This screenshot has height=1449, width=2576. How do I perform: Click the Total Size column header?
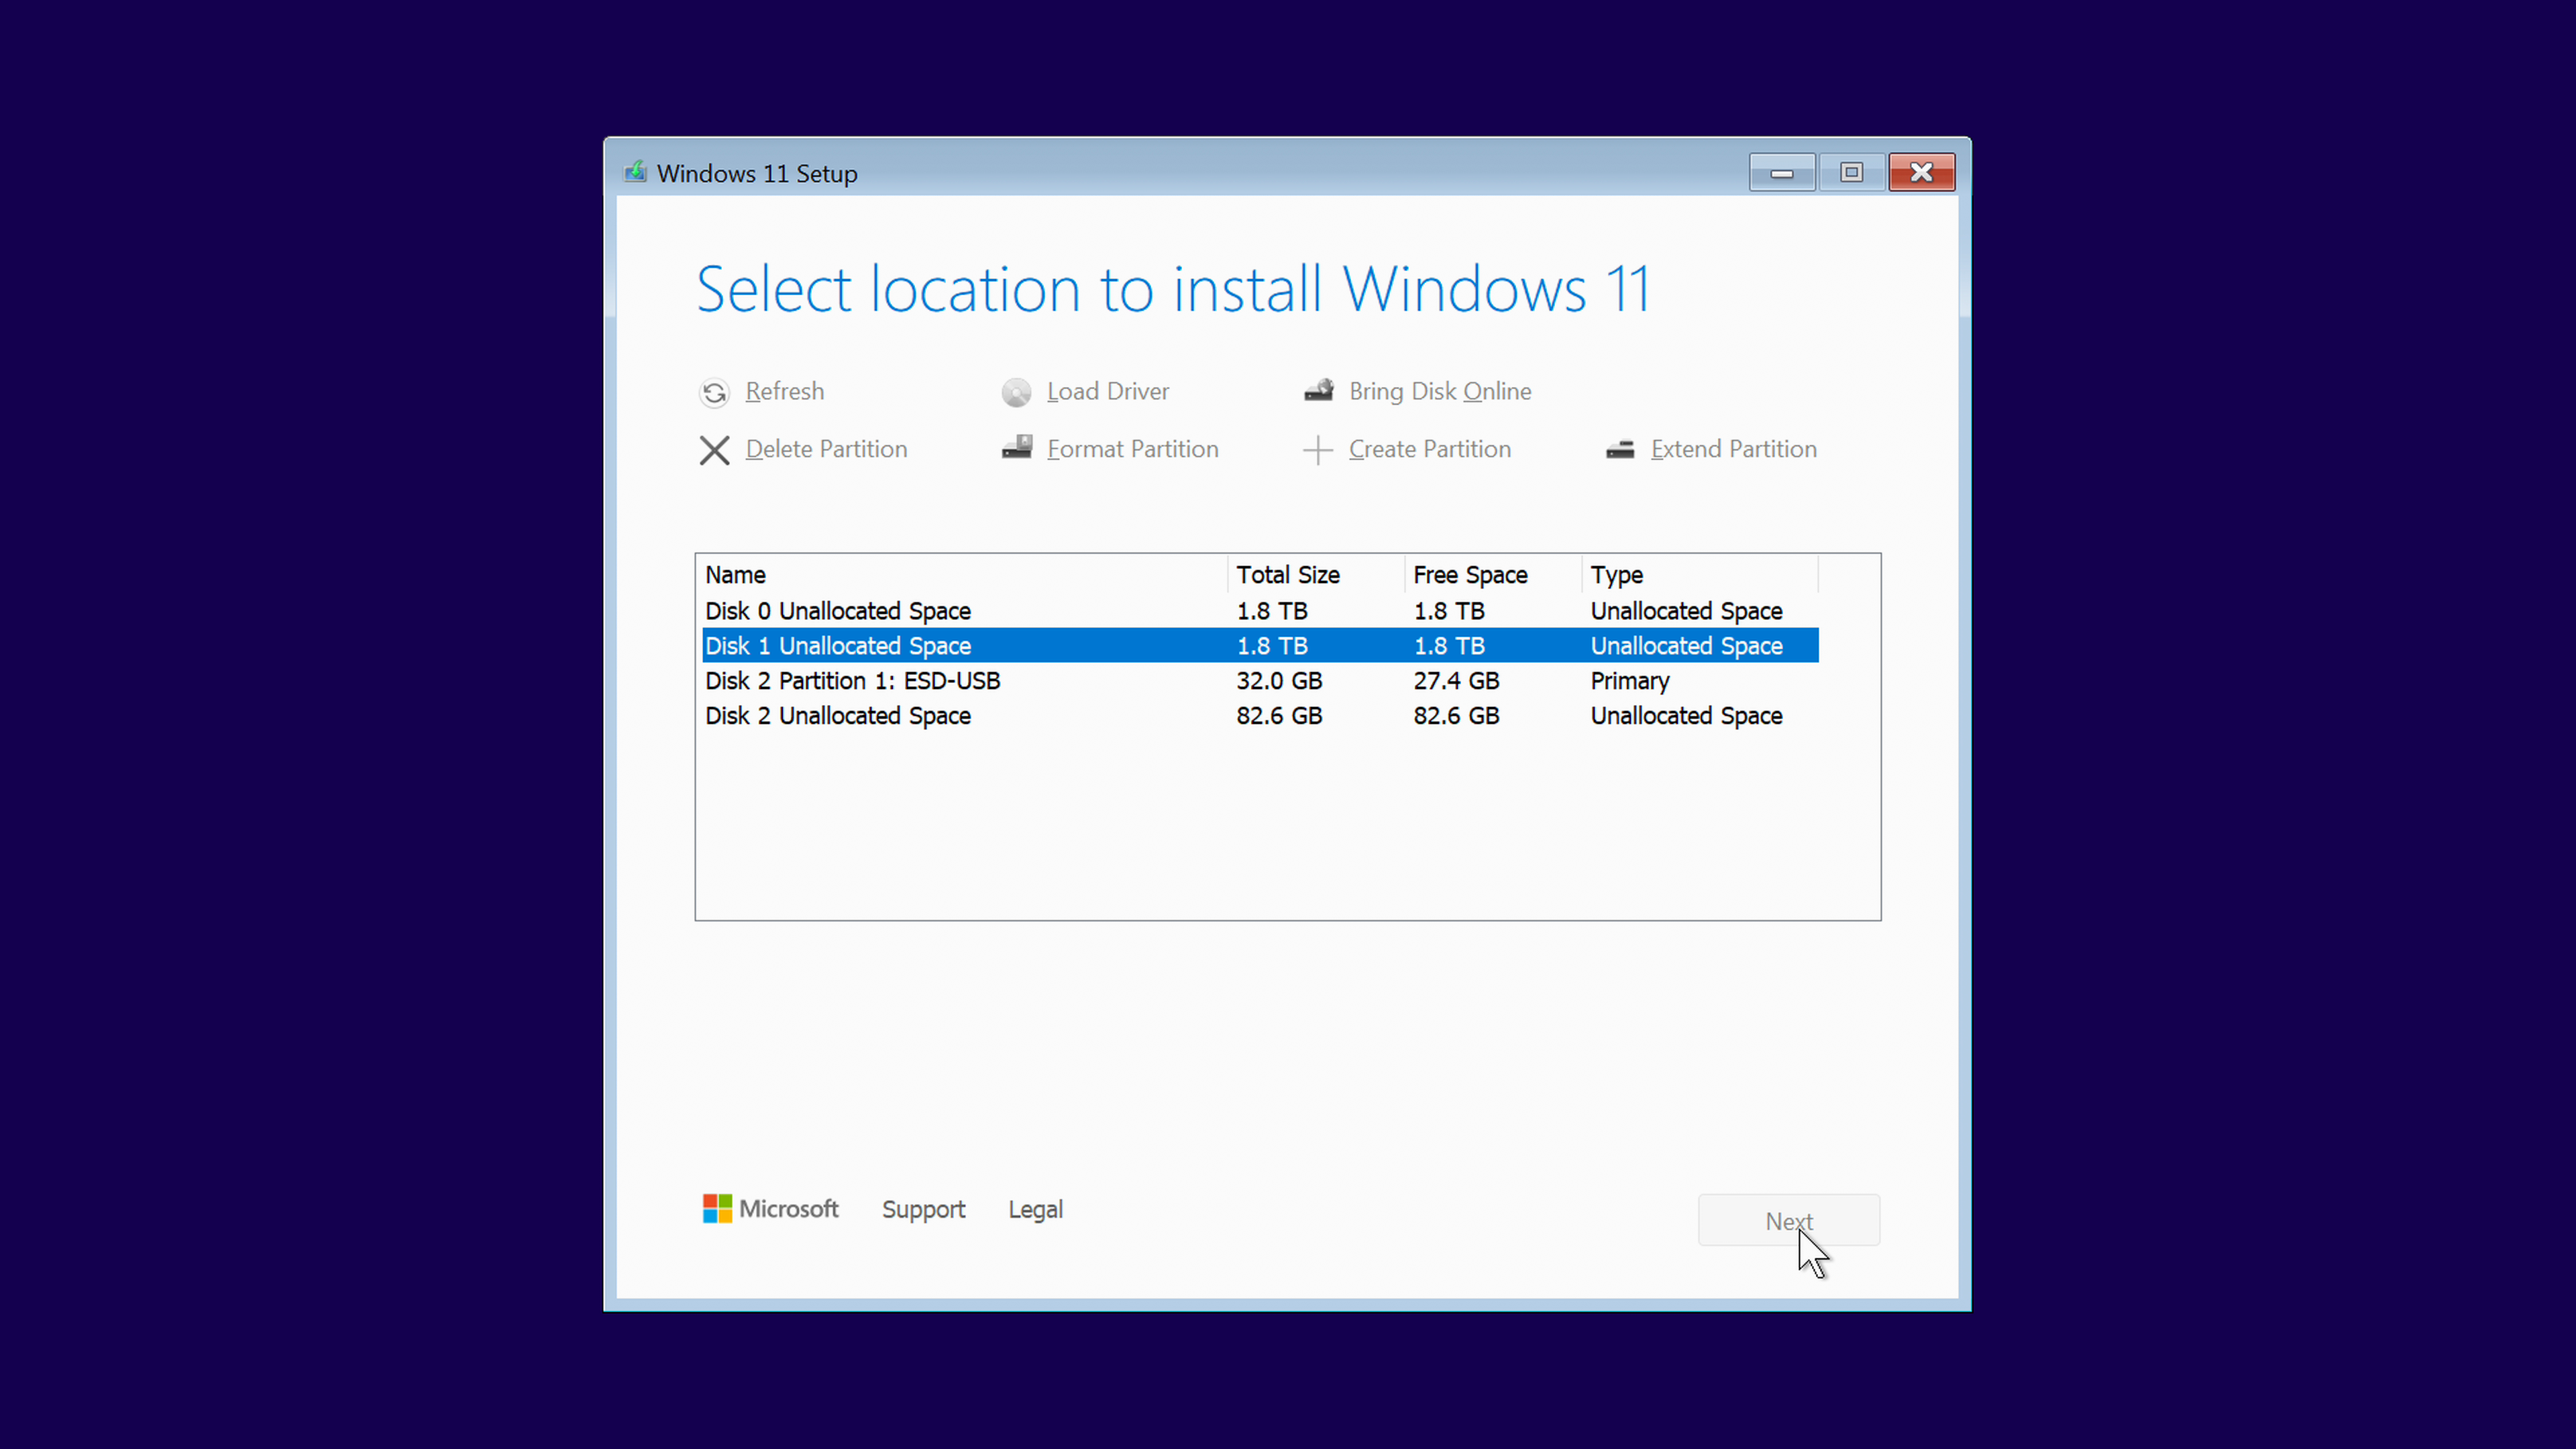[1316, 575]
